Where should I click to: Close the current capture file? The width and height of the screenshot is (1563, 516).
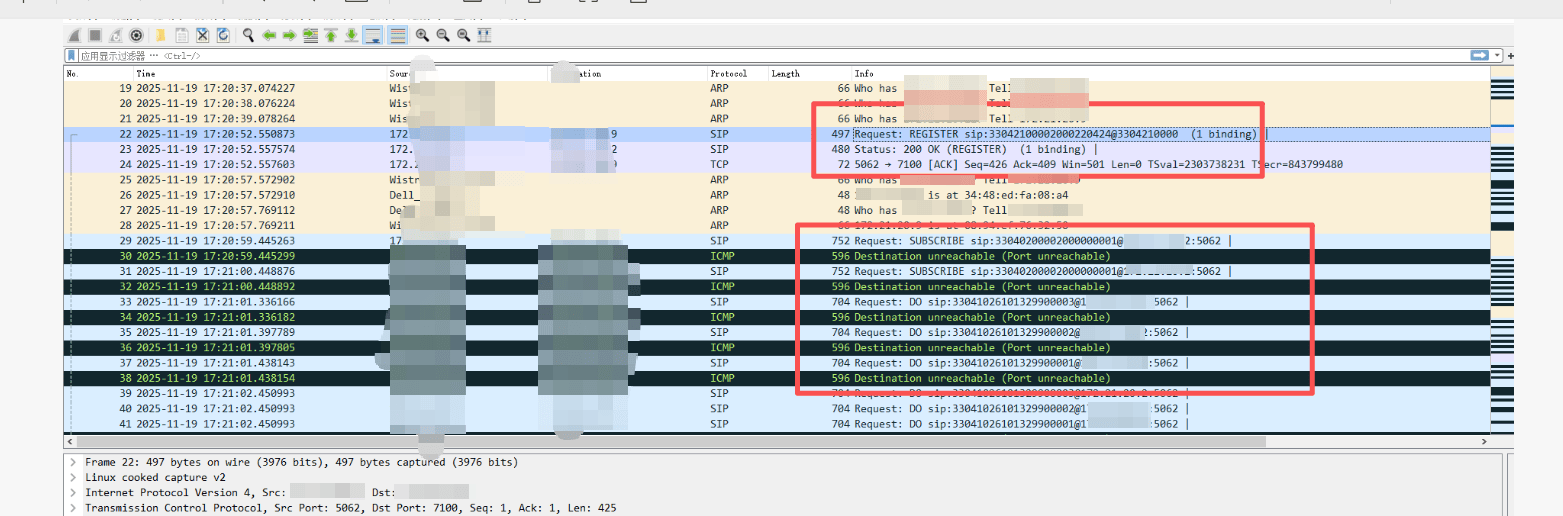point(202,35)
